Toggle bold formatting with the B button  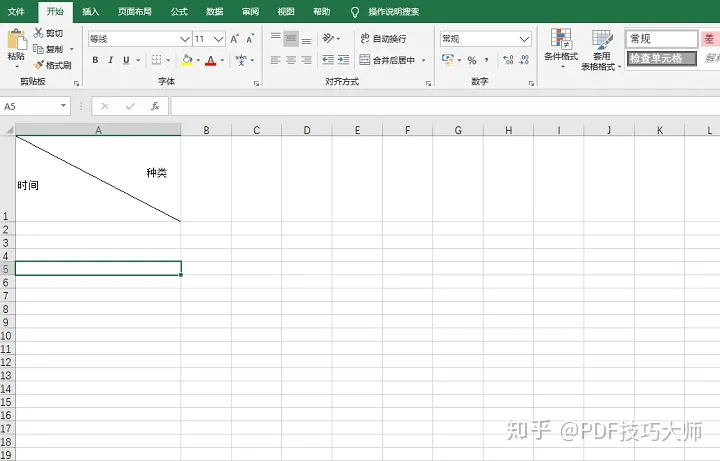(x=95, y=60)
